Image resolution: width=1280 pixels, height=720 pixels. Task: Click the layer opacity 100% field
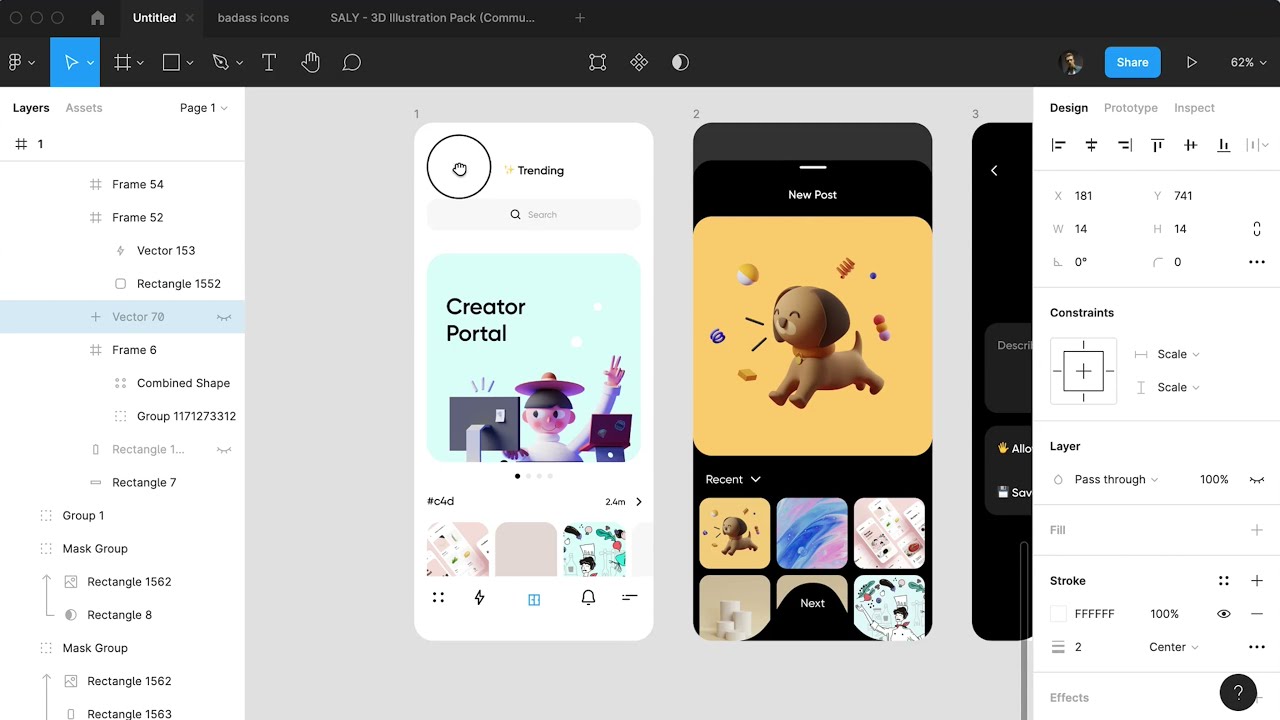[1214, 480]
